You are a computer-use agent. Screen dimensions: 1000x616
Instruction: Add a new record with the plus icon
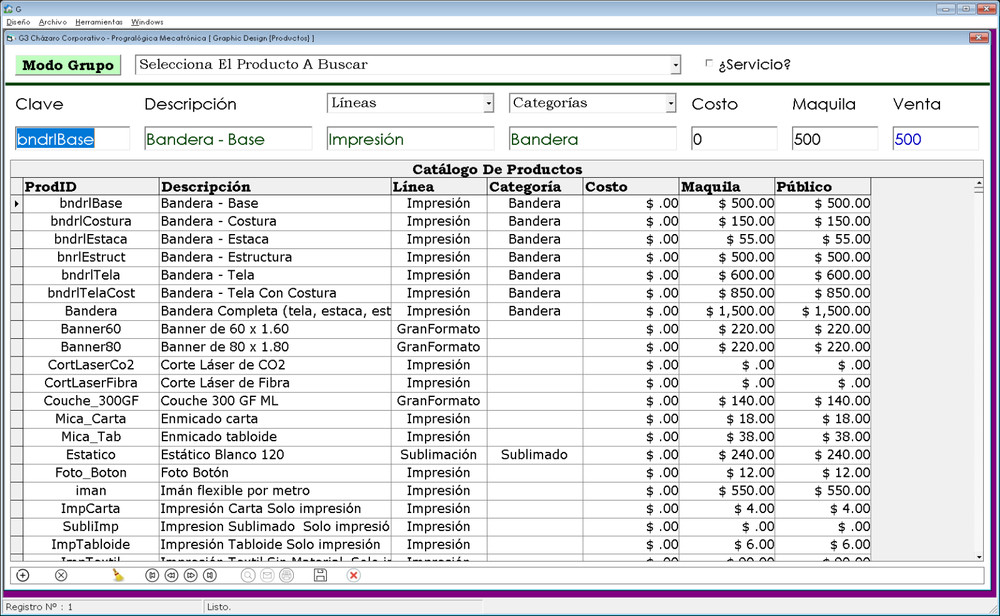click(x=21, y=575)
